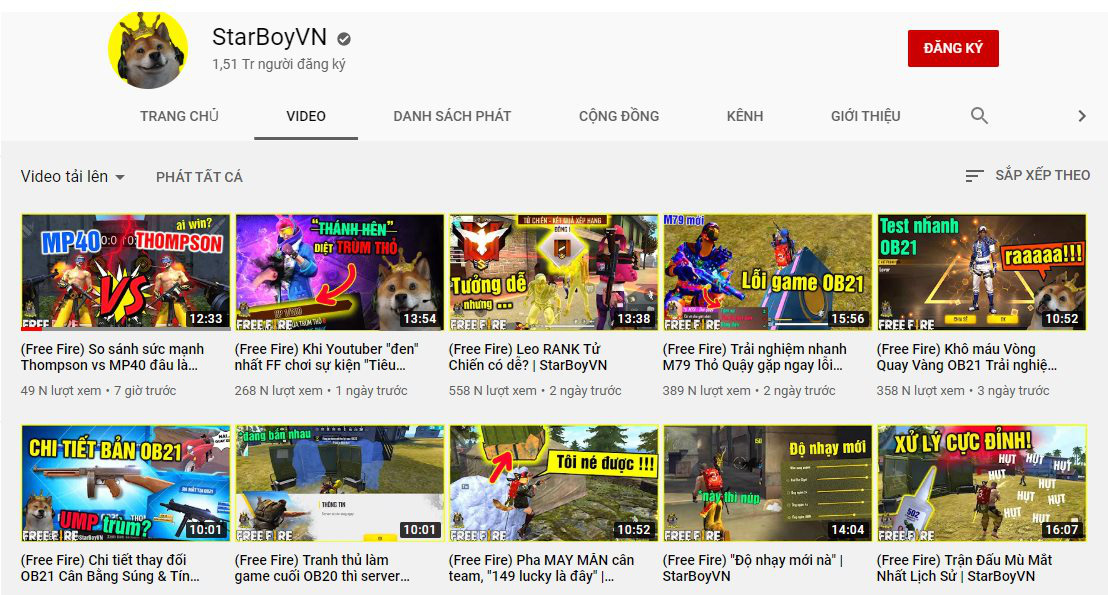Open the Sắp xếp theo sort icon
This screenshot has width=1108, height=595.
pyautogui.click(x=974, y=176)
